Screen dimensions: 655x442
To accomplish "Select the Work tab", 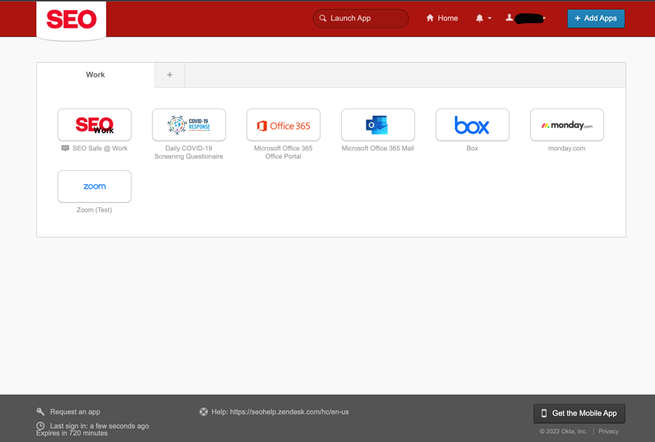I will coord(96,75).
